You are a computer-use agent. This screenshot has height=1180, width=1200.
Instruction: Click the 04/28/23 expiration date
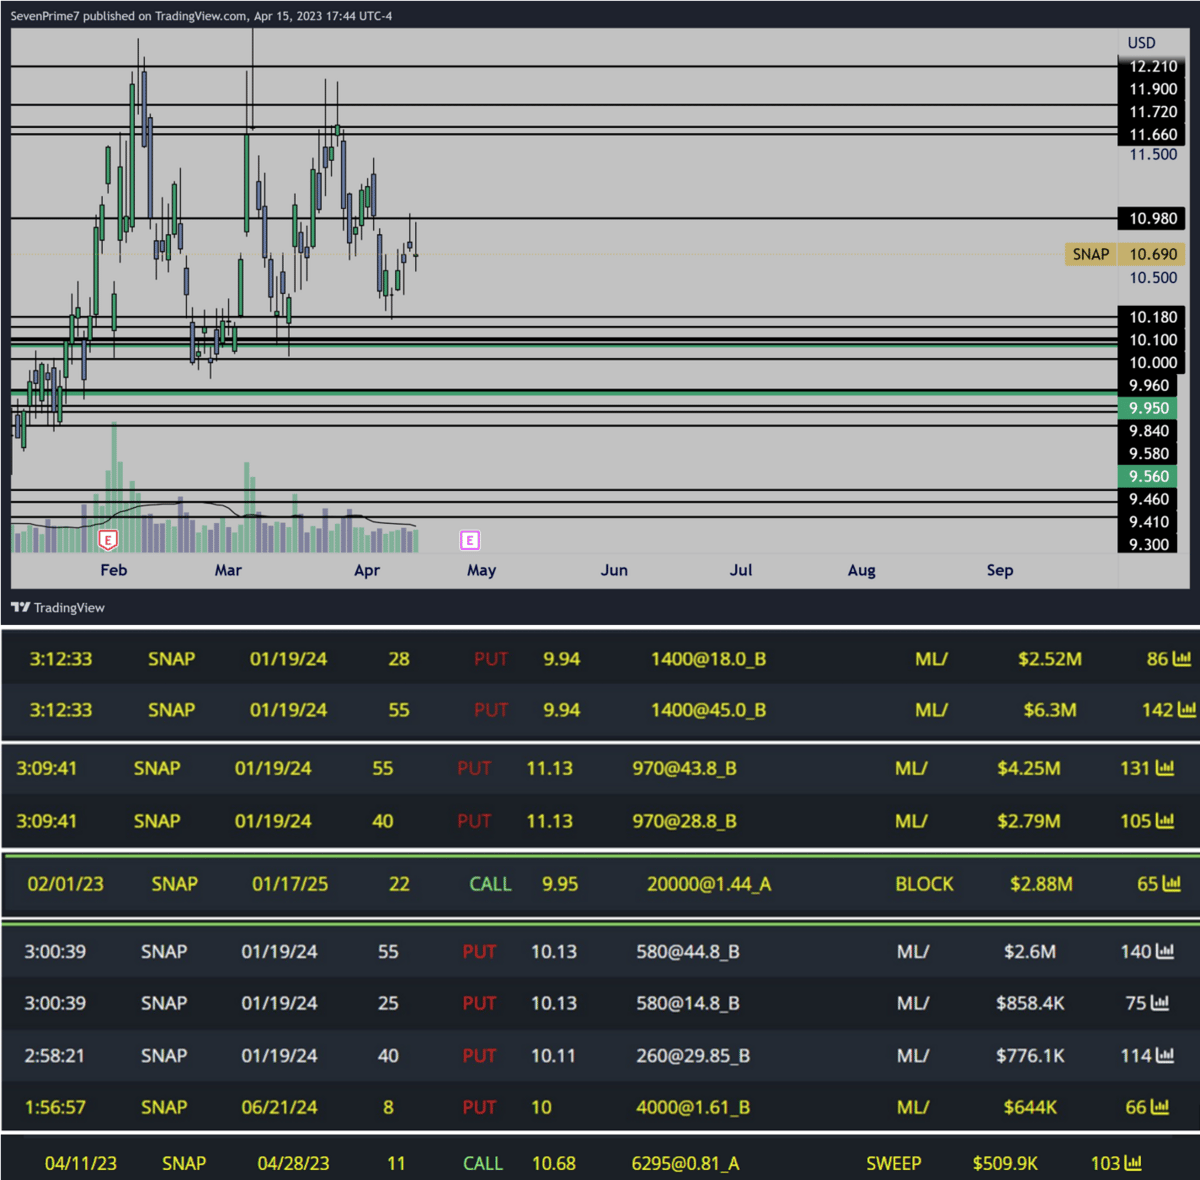(x=293, y=1163)
